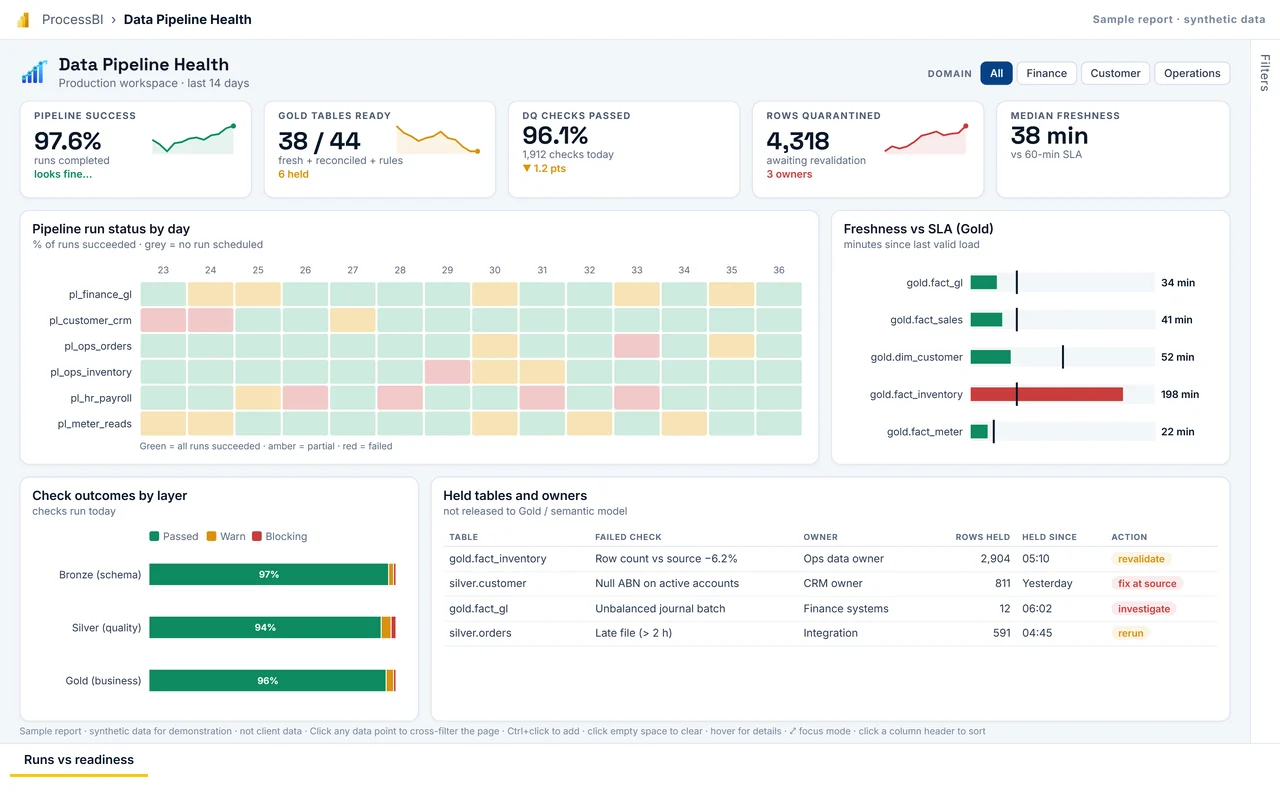Click the investigate action for gold.fact_gl
Image resolution: width=1280 pixels, height=800 pixels.
[x=1144, y=608]
